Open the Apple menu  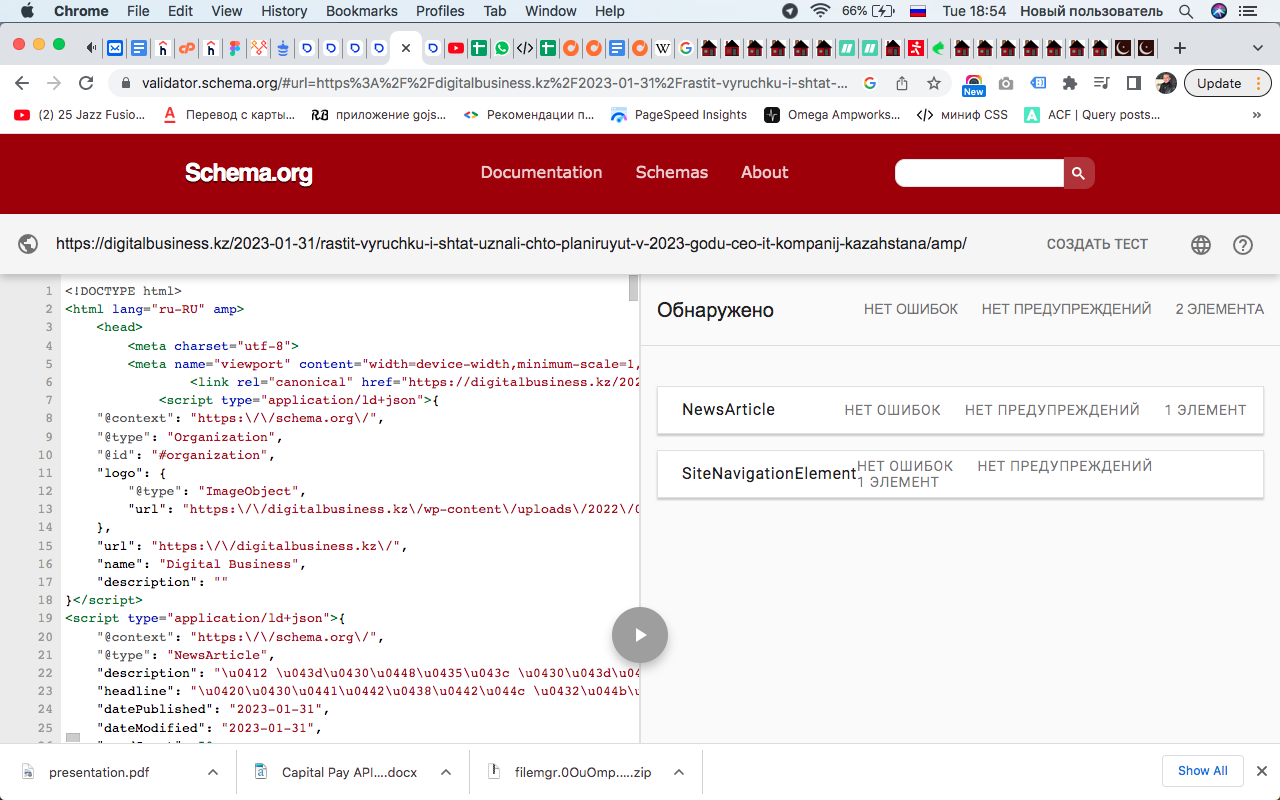tap(27, 11)
